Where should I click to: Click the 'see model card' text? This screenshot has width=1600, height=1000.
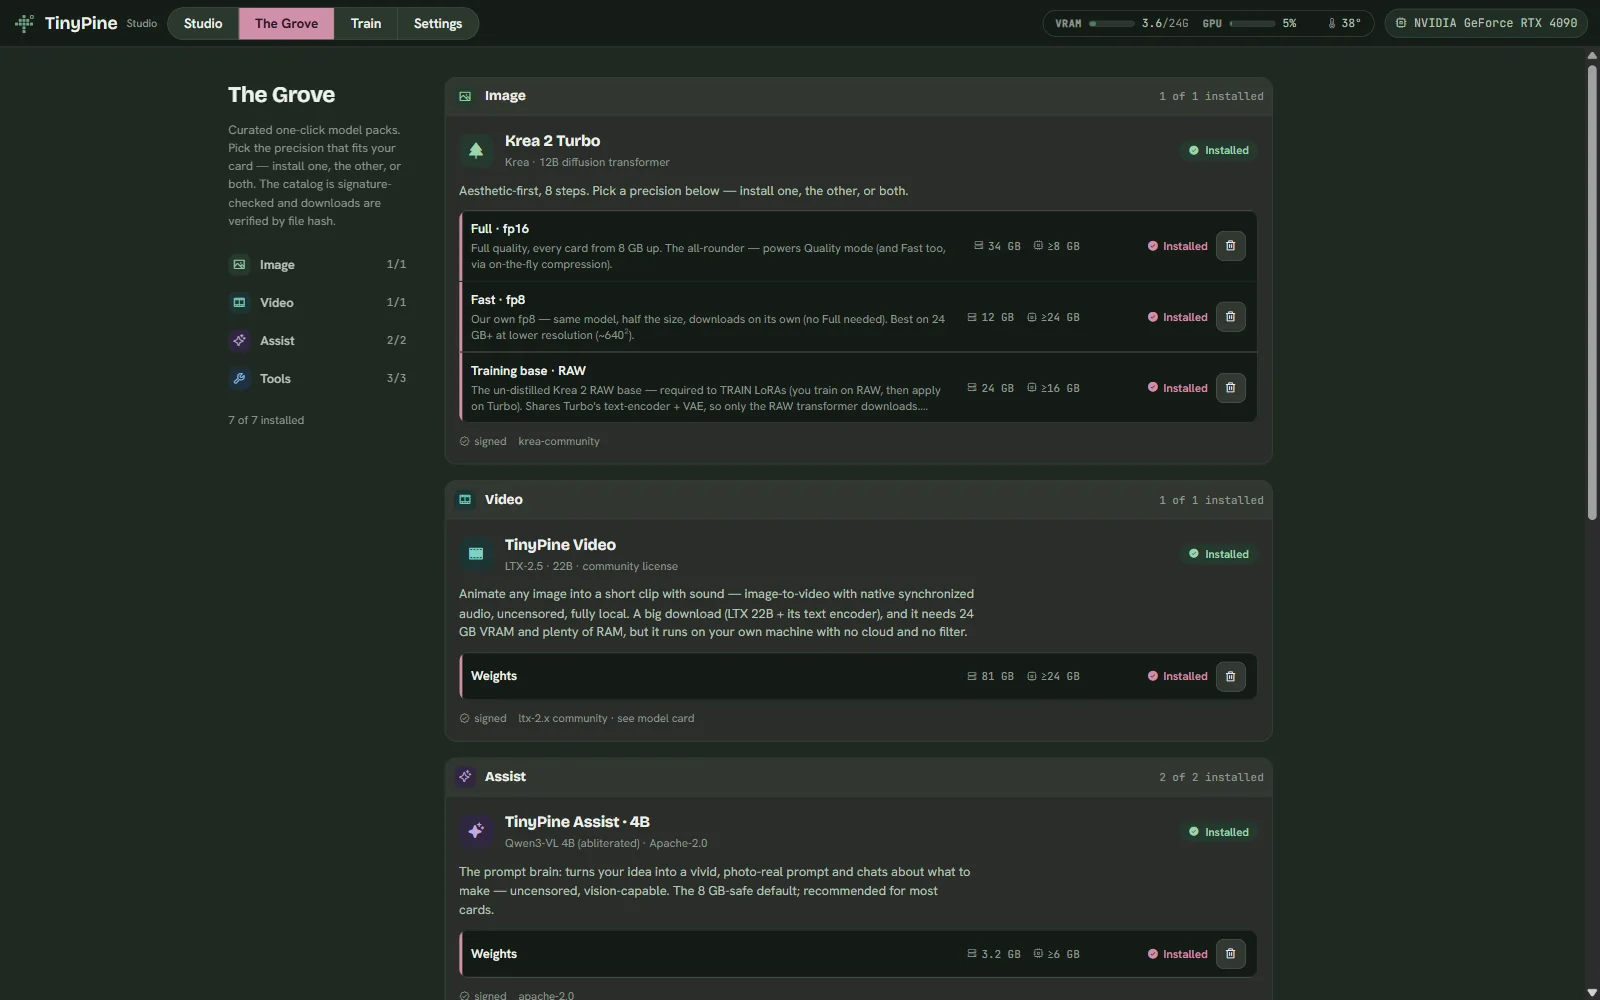pyautogui.click(x=655, y=719)
